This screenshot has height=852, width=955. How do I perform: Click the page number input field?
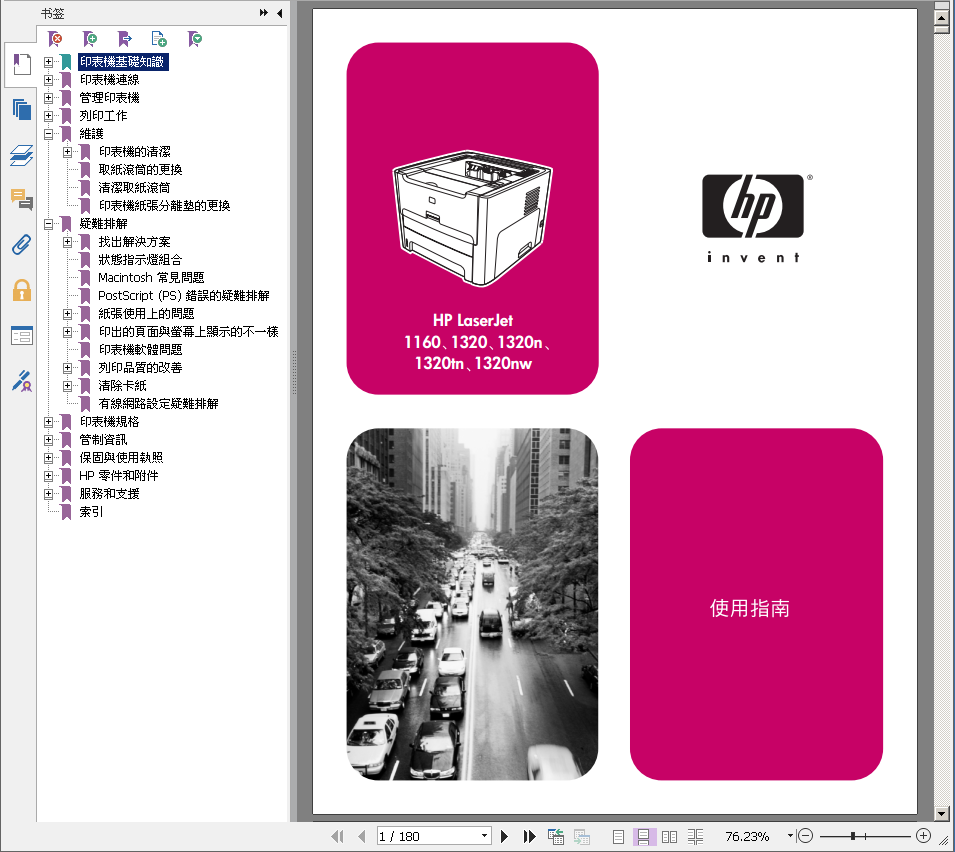(428, 836)
